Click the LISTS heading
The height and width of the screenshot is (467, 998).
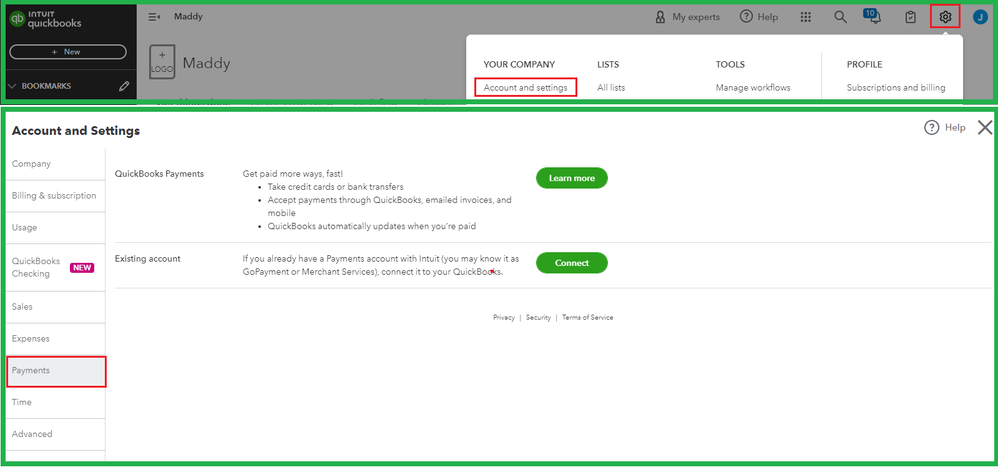coord(608,64)
